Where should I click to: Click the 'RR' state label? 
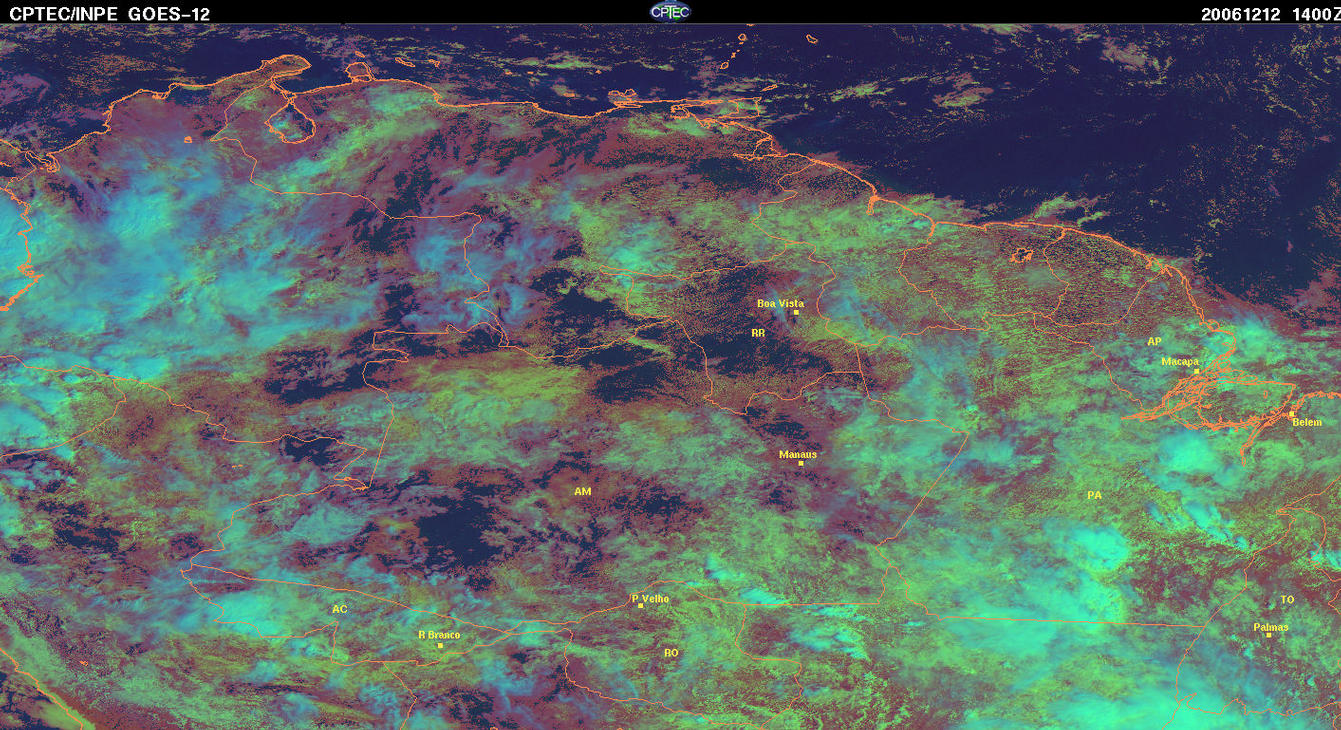click(x=757, y=332)
